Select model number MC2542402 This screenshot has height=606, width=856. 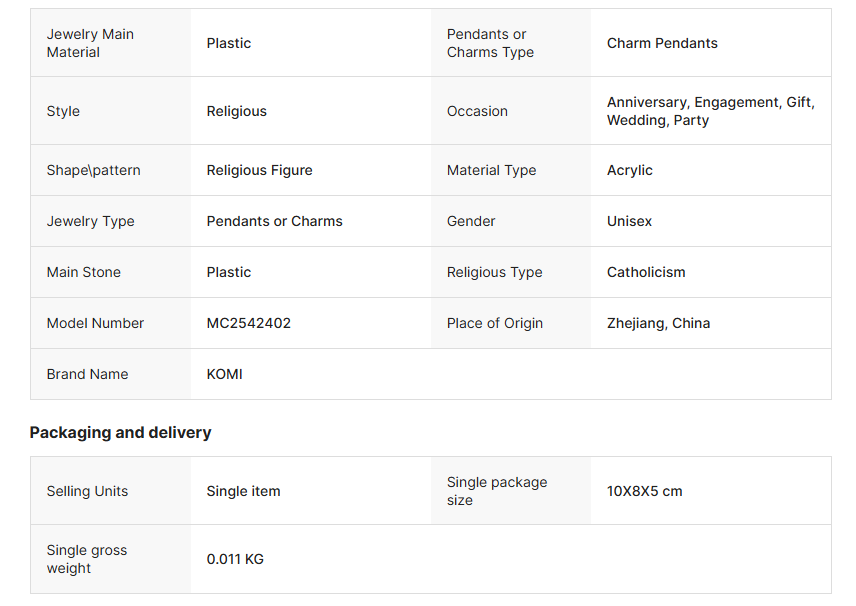248,323
